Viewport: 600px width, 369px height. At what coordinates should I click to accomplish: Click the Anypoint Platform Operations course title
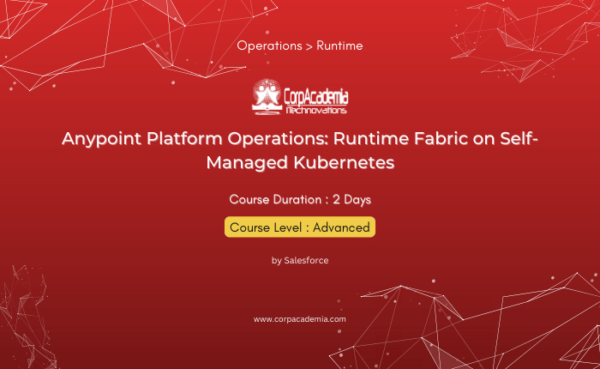pos(300,150)
